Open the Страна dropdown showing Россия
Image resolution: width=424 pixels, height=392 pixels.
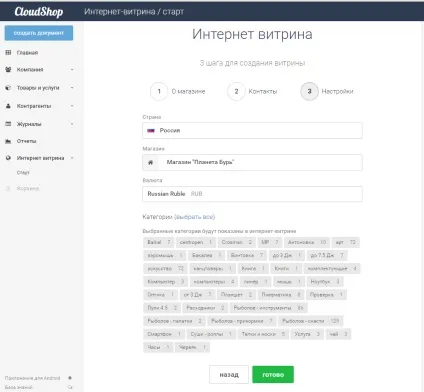[x=252, y=131]
